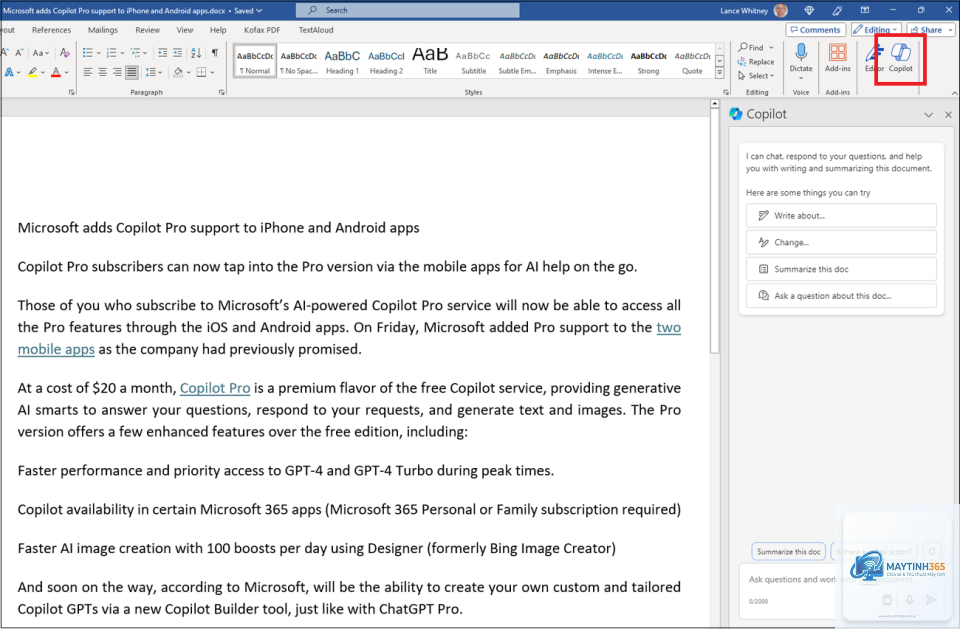Open Replace in the Editing group
The width and height of the screenshot is (960, 629).
point(756,61)
